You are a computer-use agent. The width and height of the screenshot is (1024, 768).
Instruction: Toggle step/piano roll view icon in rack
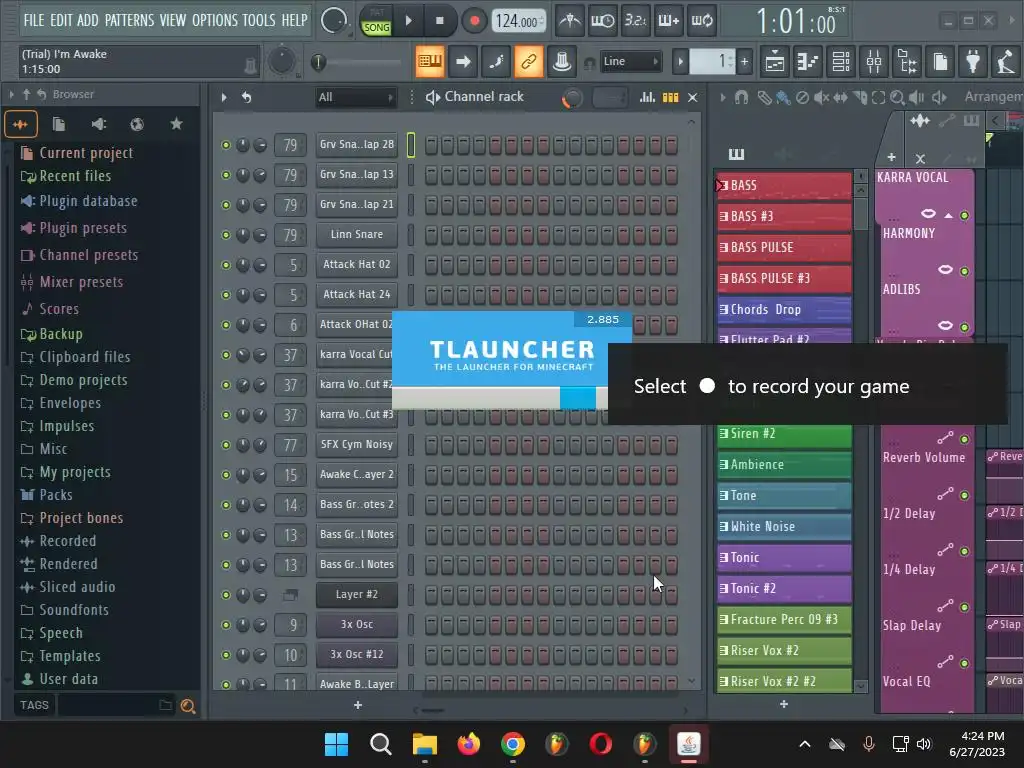[x=671, y=97]
